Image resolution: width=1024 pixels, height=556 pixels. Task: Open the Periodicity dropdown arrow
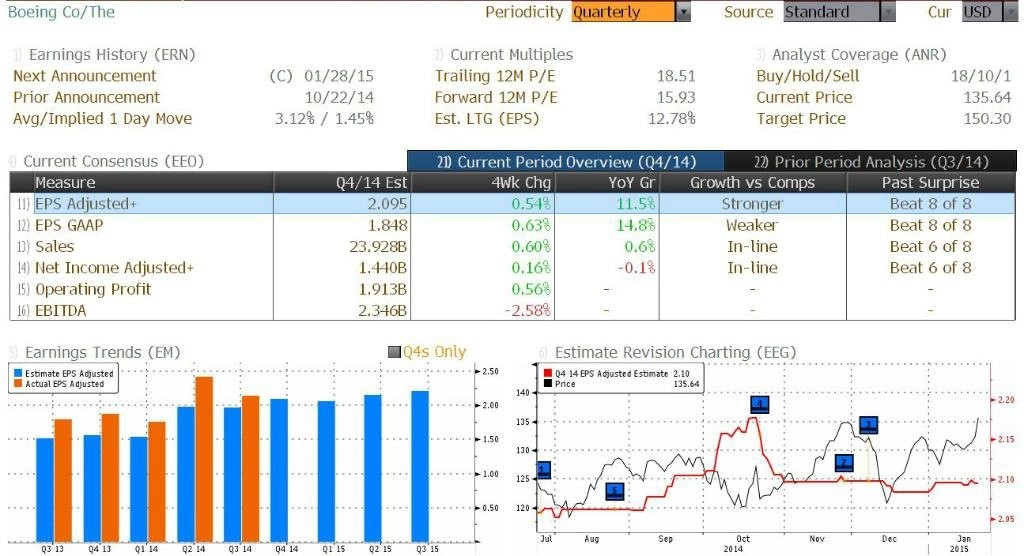pyautogui.click(x=683, y=12)
